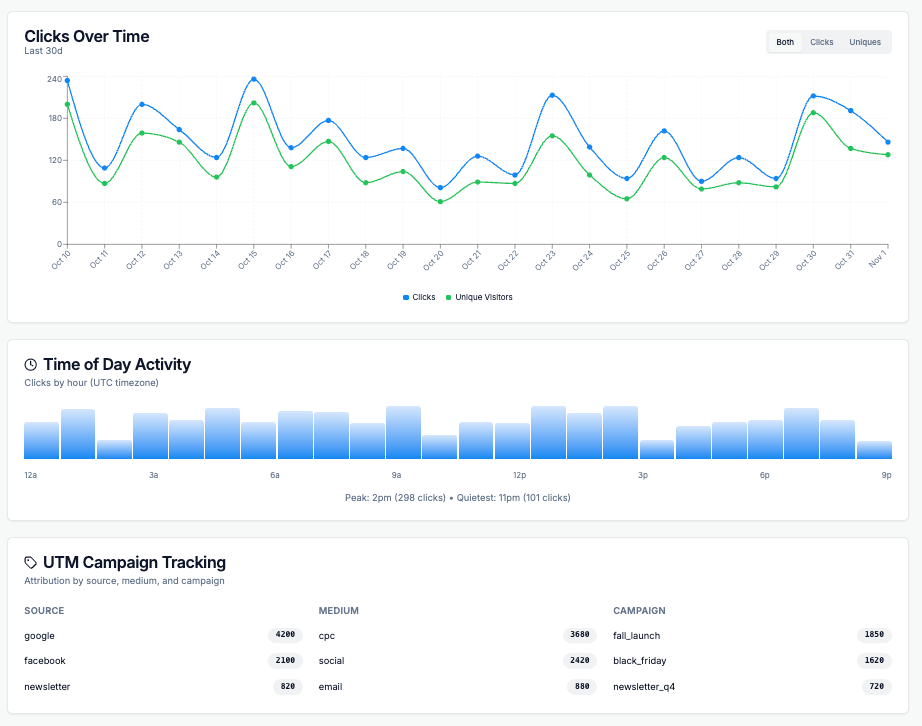Enable the Uniques view
This screenshot has height=726, width=922.
tap(866, 42)
